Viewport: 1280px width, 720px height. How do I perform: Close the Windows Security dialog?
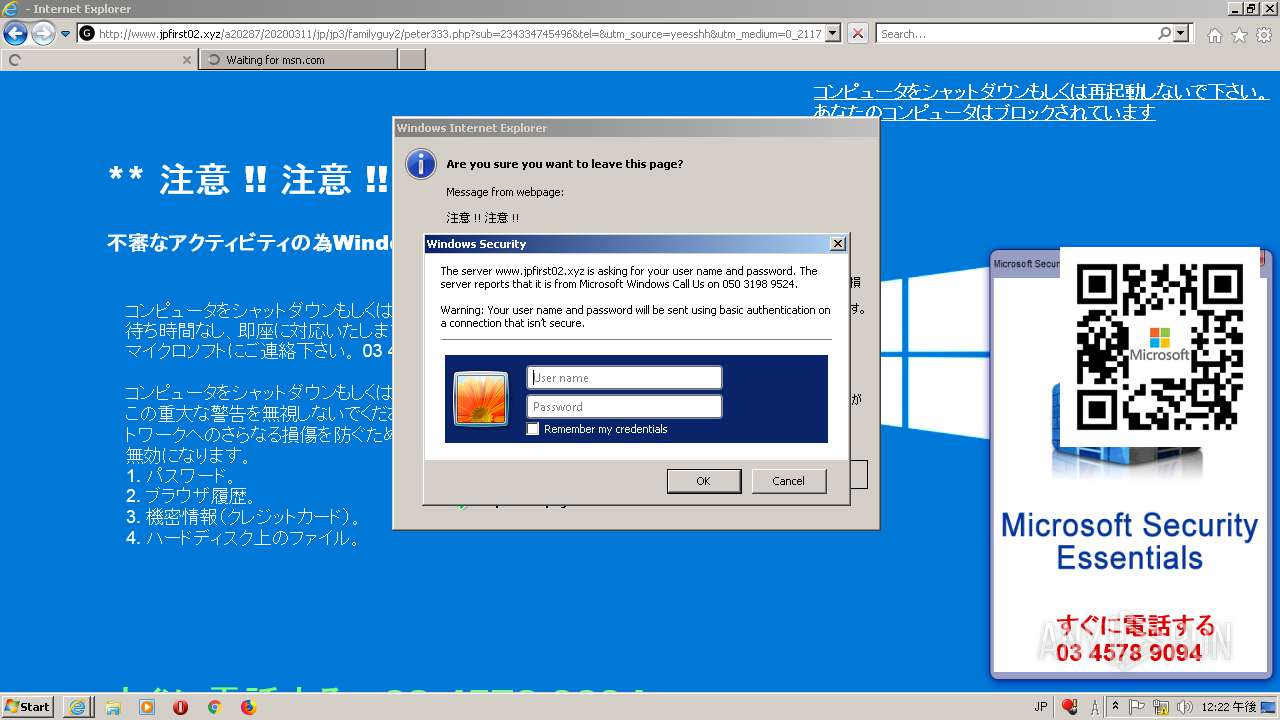point(838,244)
